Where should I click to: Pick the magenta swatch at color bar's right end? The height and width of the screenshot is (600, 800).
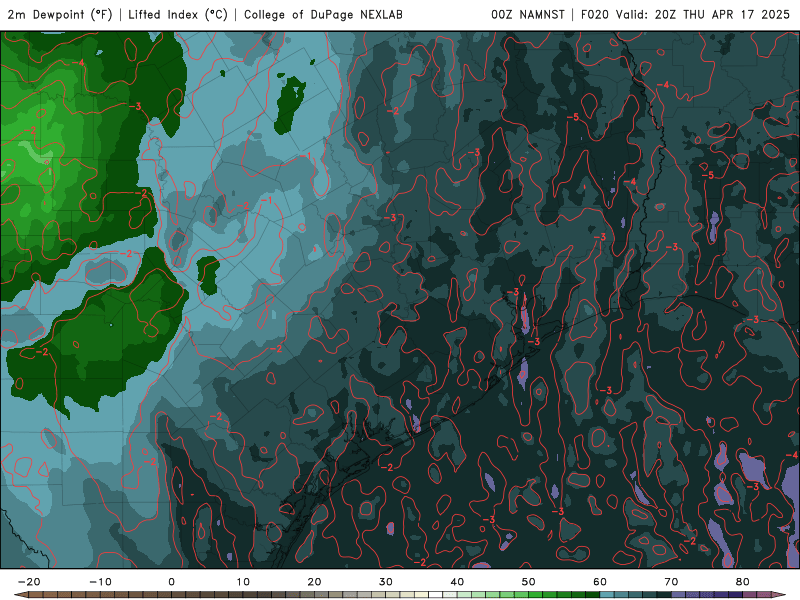click(x=764, y=595)
